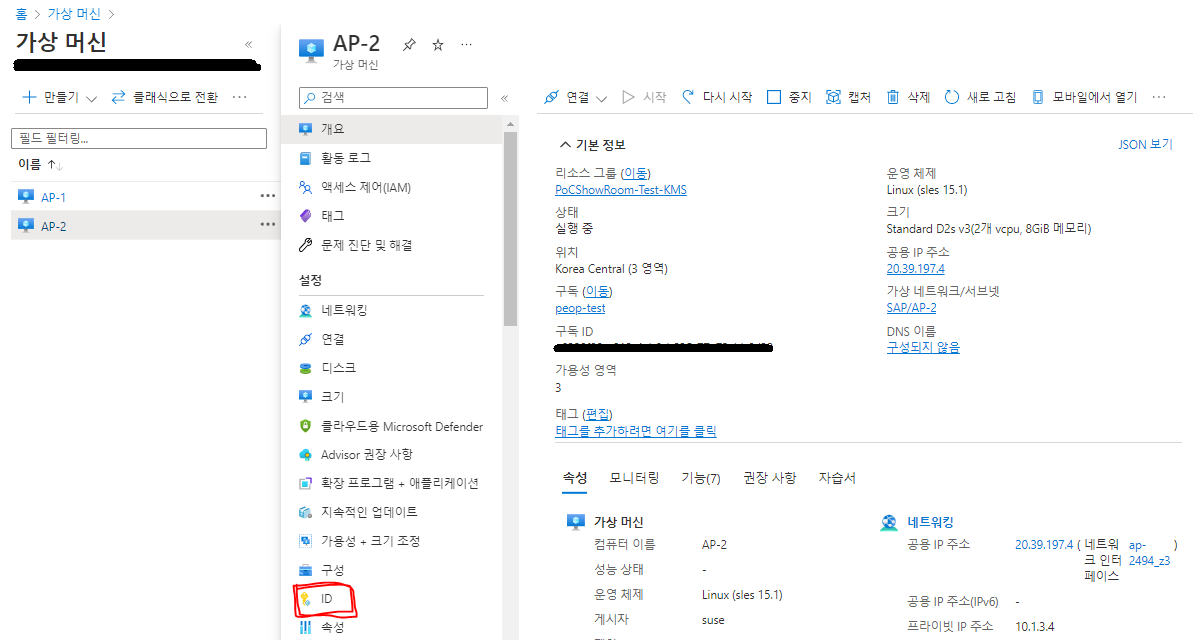This screenshot has width=1193, height=640.
Task: Open the ellipsis menu for AP-2 row
Action: (x=267, y=224)
